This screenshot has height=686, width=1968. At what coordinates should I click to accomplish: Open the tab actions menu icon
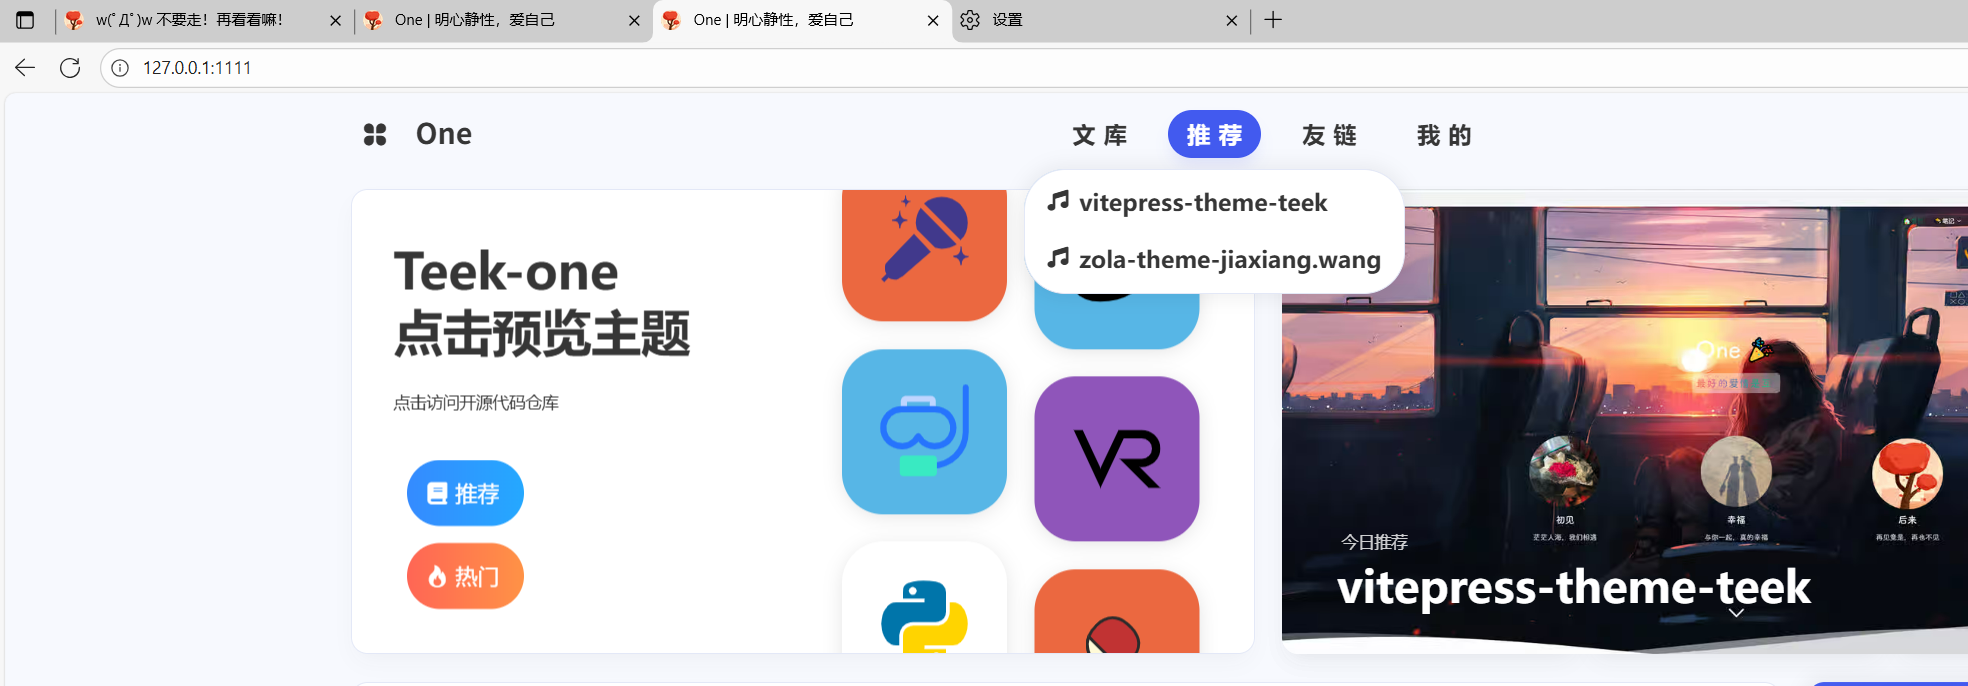pos(25,20)
